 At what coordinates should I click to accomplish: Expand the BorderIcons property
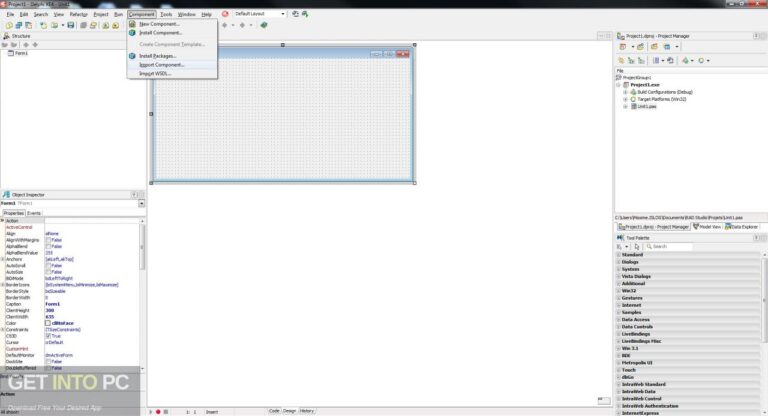tap(3, 285)
